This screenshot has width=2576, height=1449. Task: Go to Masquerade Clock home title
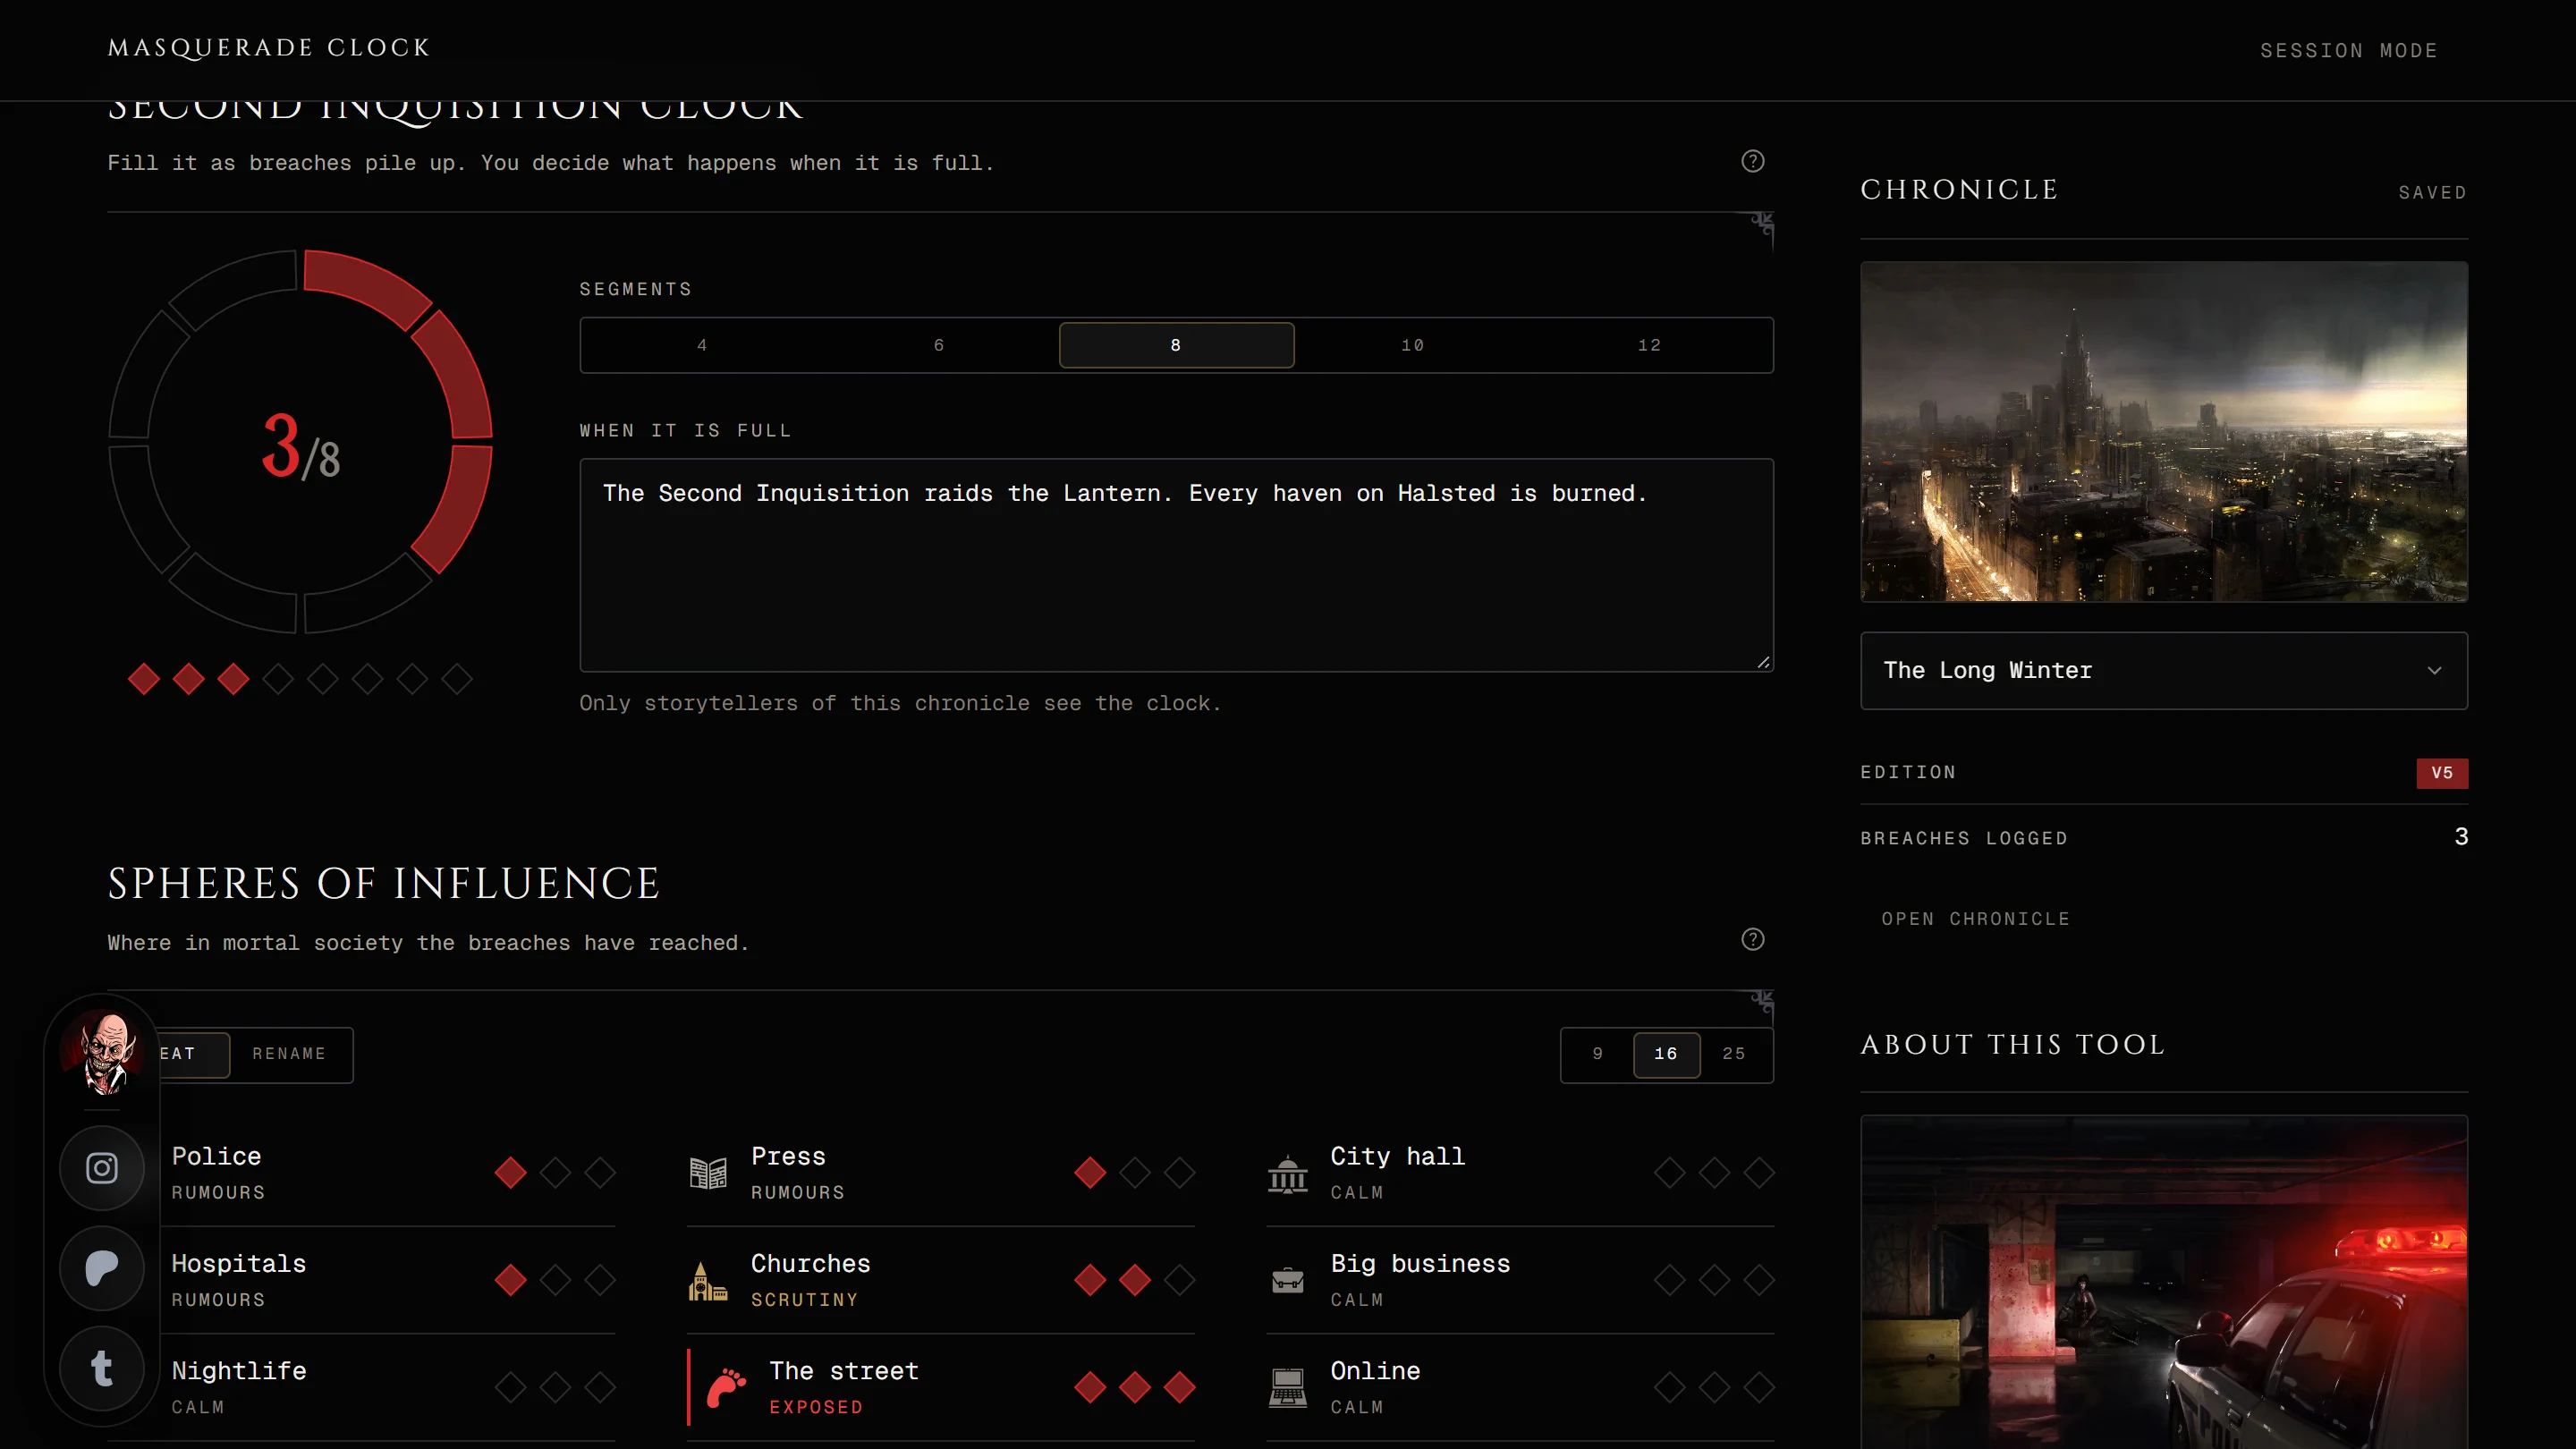[x=269, y=48]
